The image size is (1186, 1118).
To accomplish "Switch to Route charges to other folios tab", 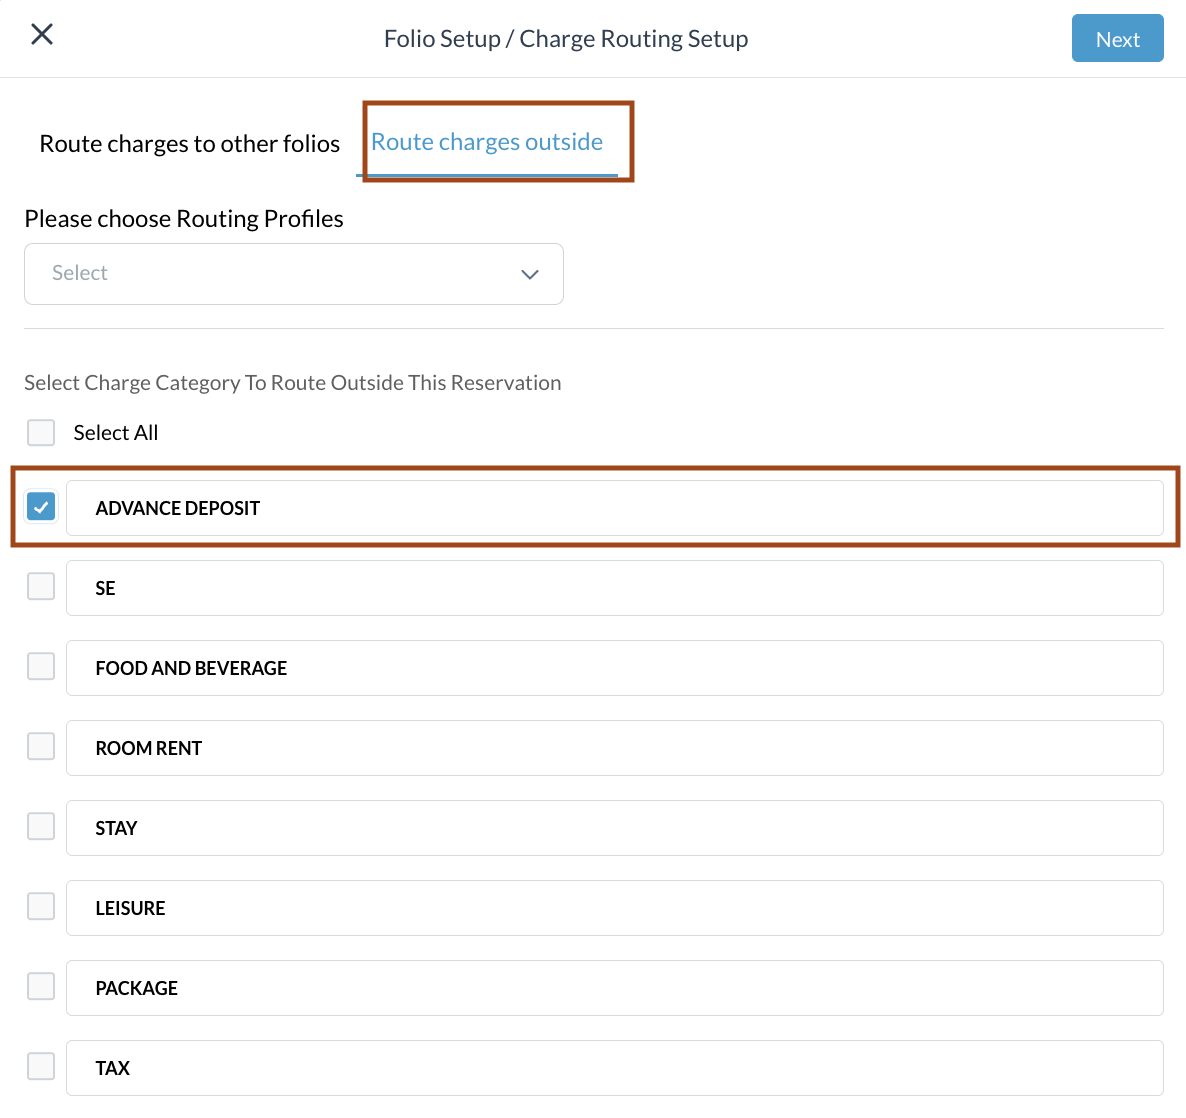I will pyautogui.click(x=190, y=144).
